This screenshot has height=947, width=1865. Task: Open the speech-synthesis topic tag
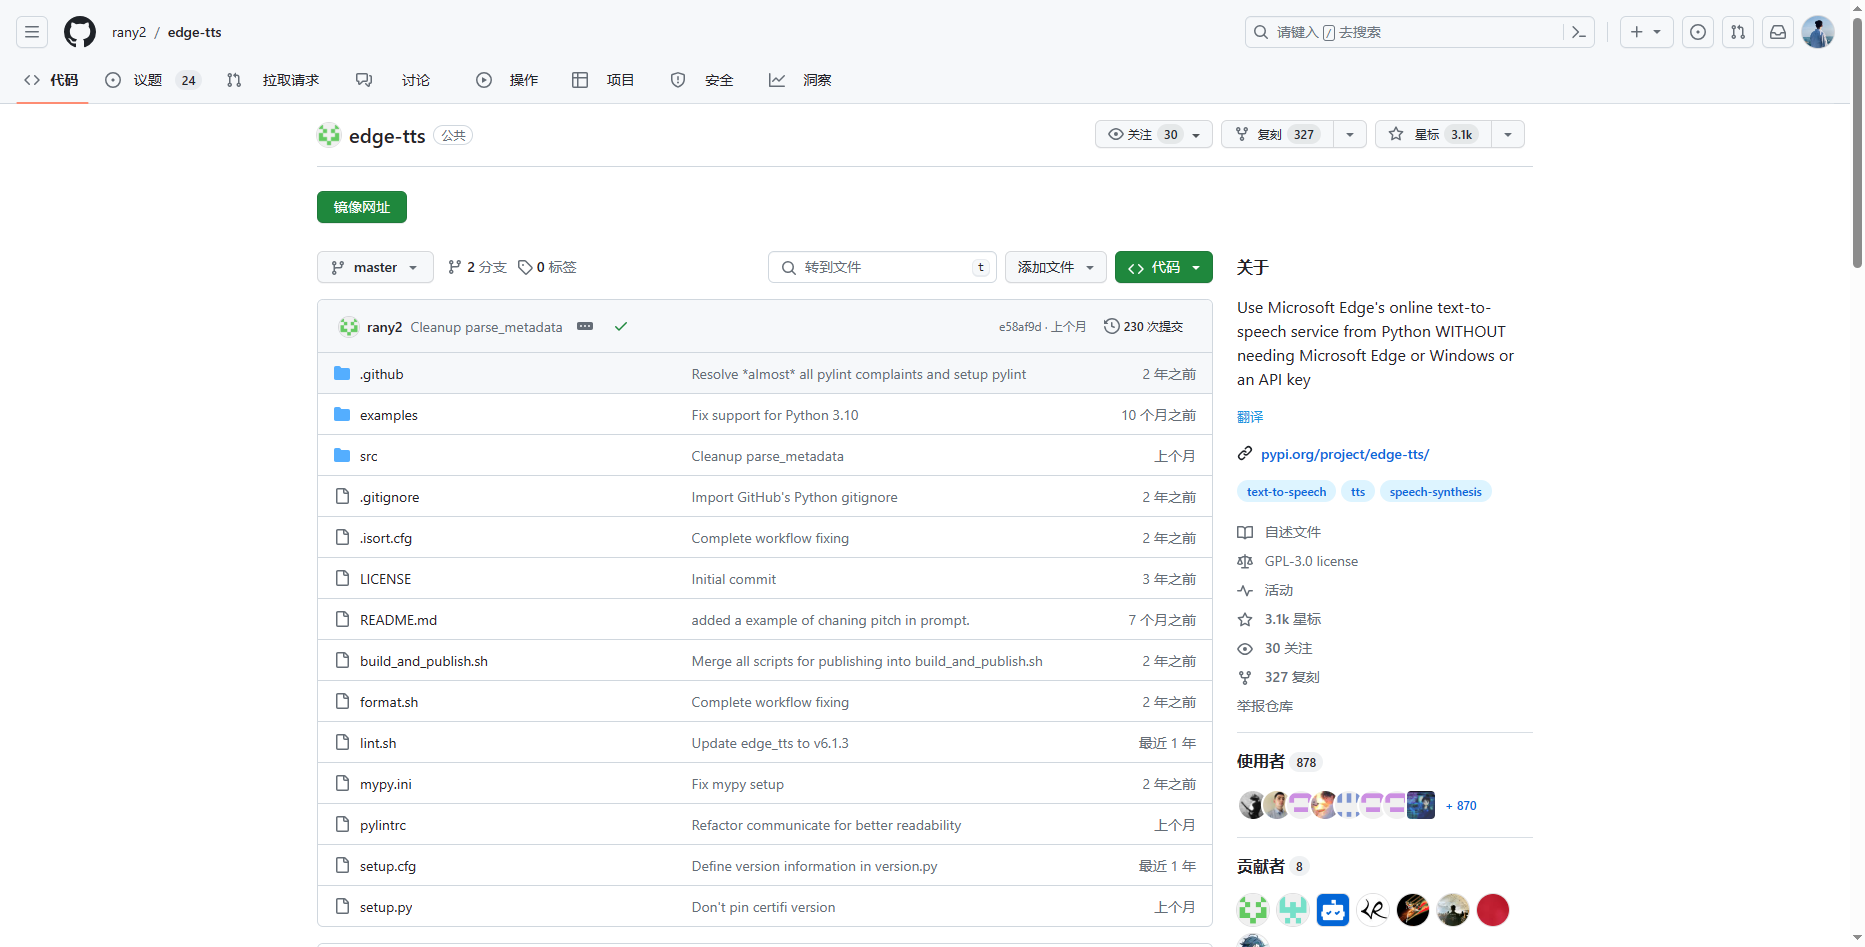(x=1436, y=492)
